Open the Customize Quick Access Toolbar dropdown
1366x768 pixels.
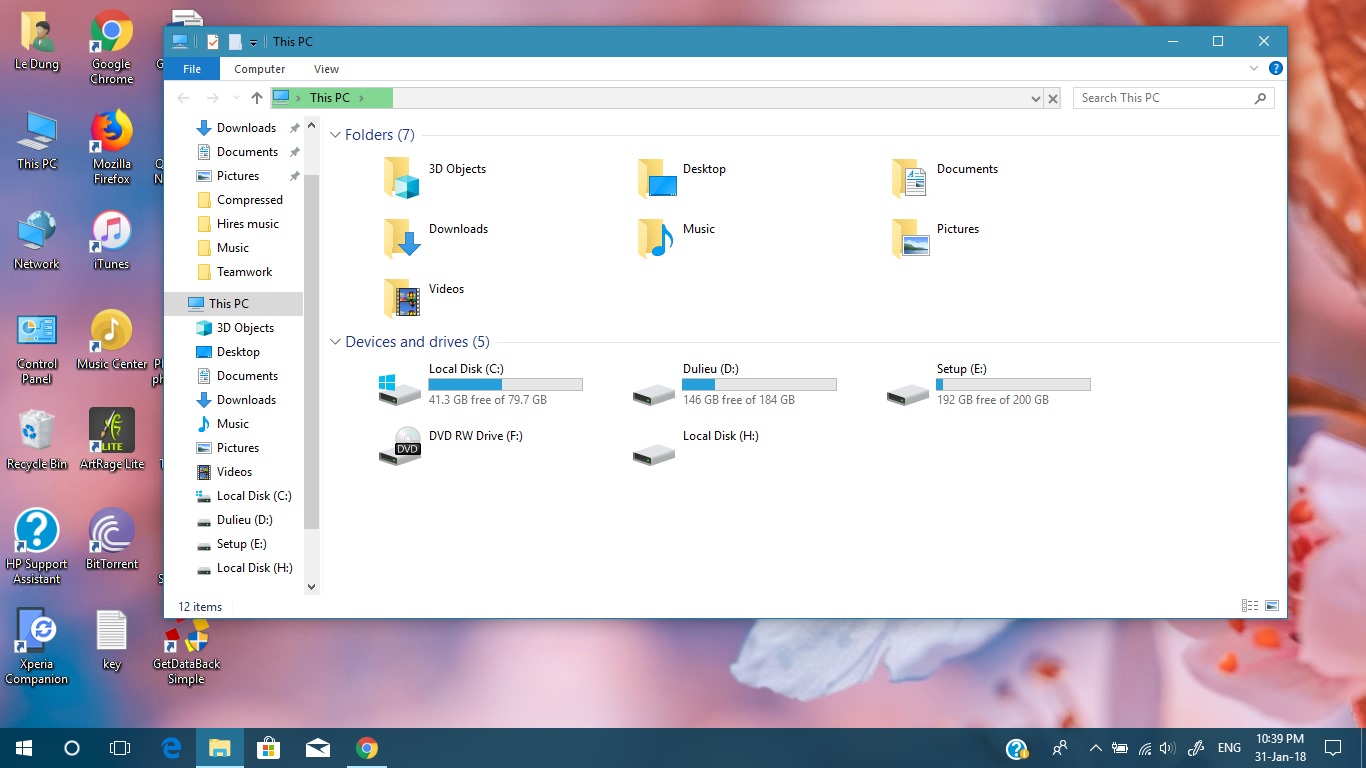(254, 42)
